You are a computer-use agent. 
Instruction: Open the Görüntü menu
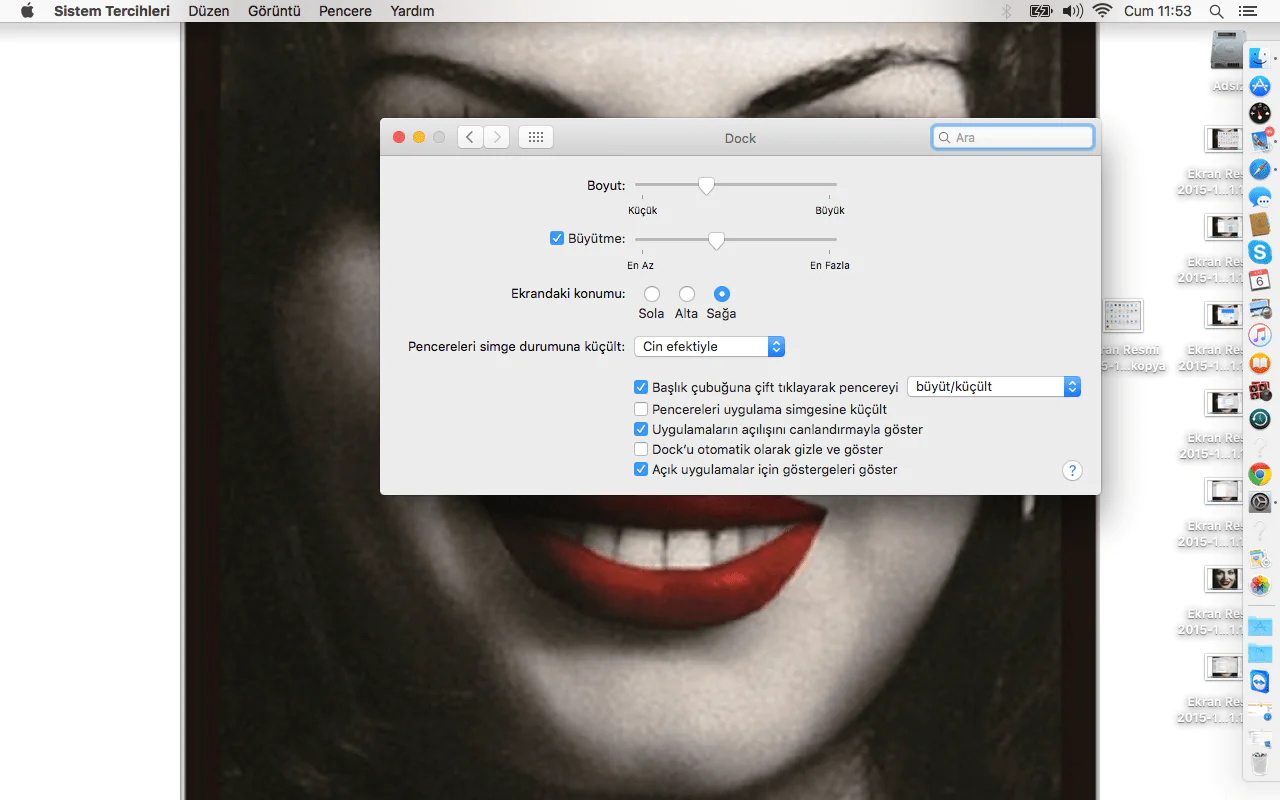274,11
